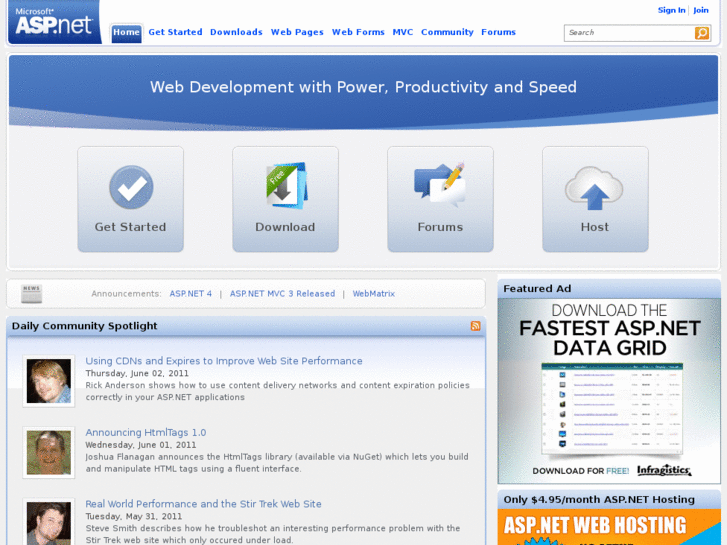Select the Home tab

pos(126,32)
